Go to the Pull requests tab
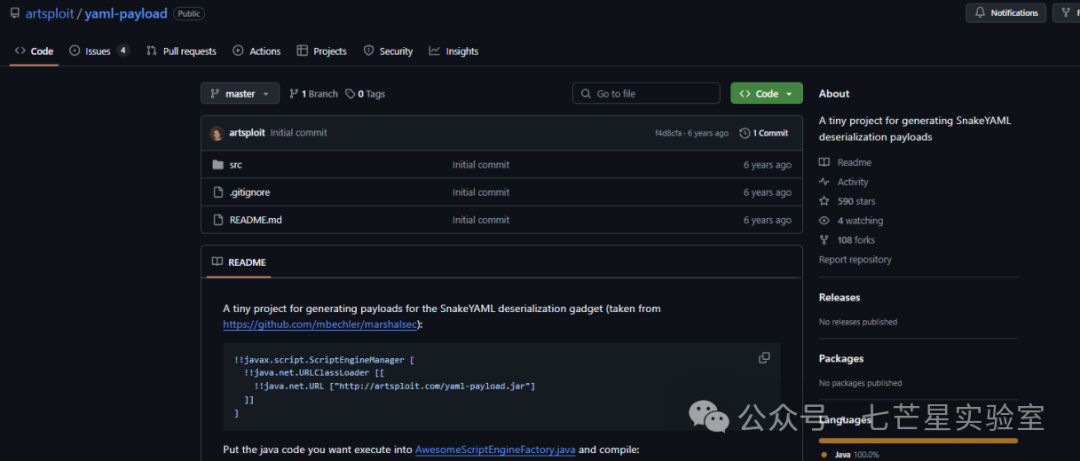The width and height of the screenshot is (1080, 461). [181, 51]
